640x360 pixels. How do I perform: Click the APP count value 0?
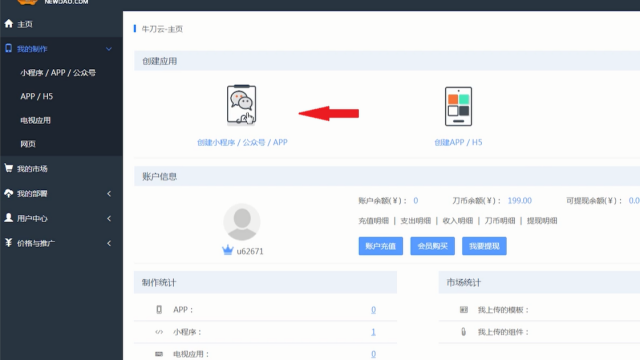point(373,310)
